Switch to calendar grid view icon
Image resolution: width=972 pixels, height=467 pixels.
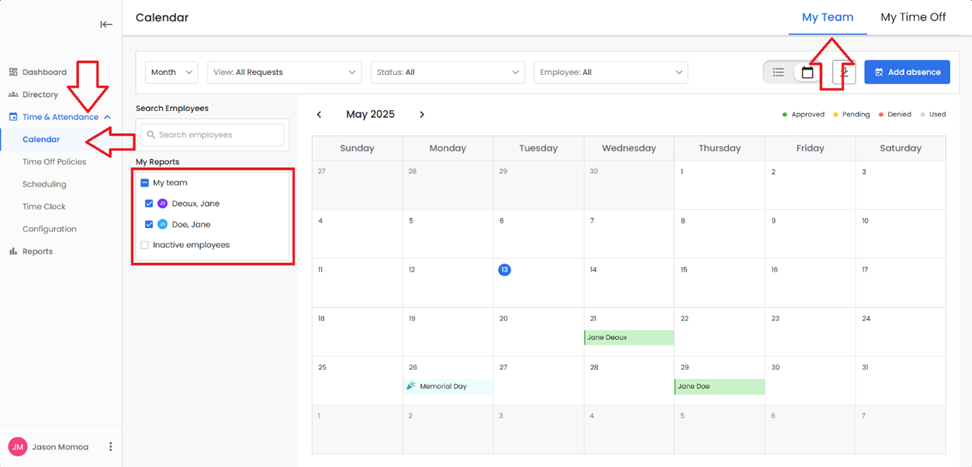pyautogui.click(x=807, y=73)
